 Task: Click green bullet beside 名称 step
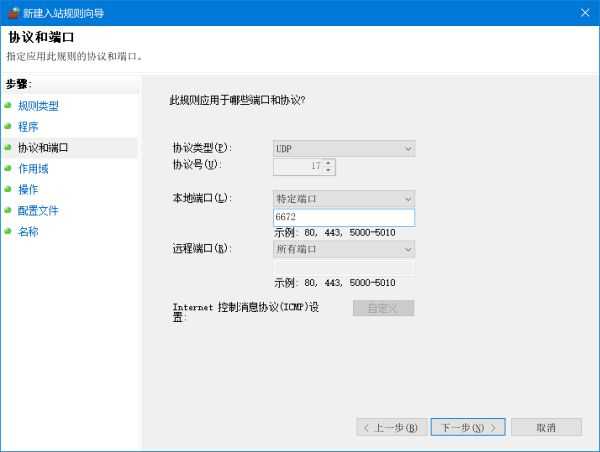8,232
